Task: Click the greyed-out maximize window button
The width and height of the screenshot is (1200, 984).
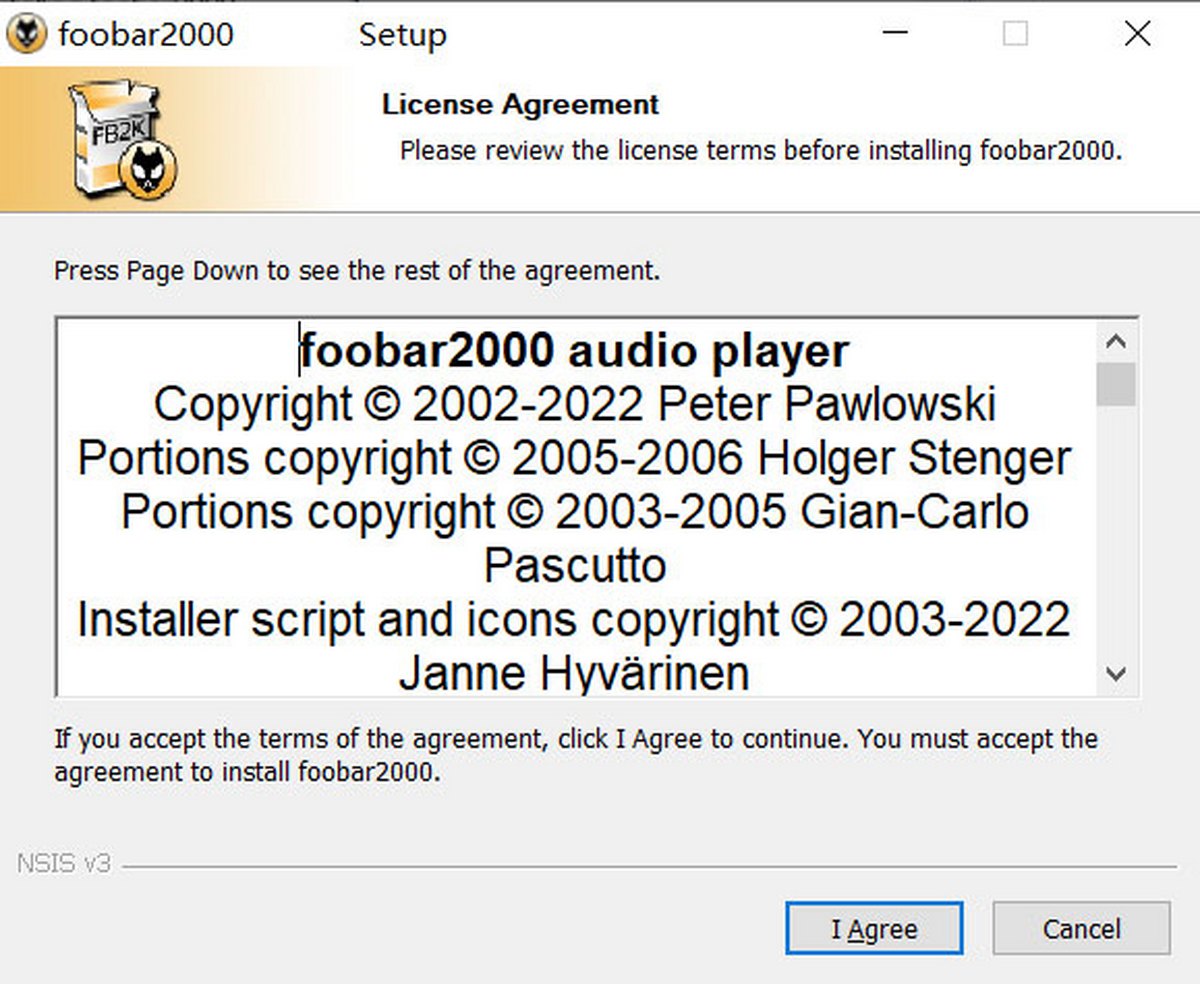Action: (1015, 35)
